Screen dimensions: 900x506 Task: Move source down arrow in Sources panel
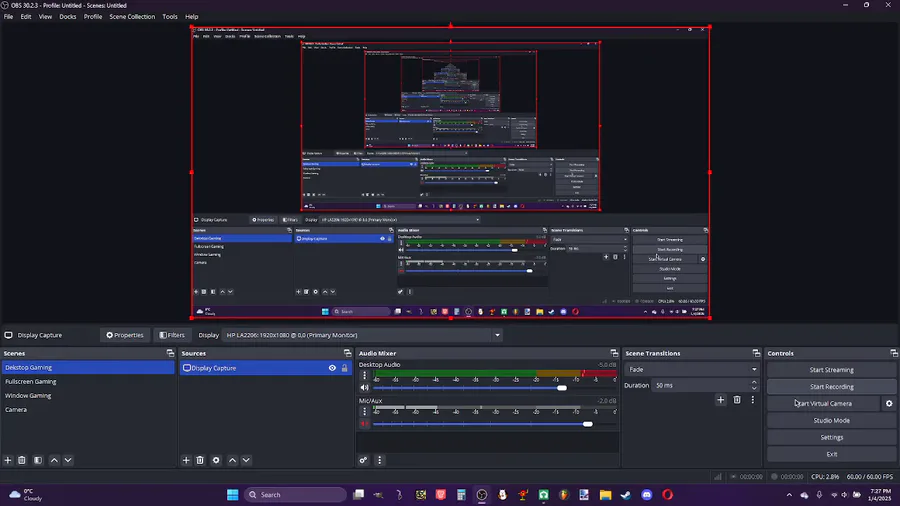click(x=246, y=460)
